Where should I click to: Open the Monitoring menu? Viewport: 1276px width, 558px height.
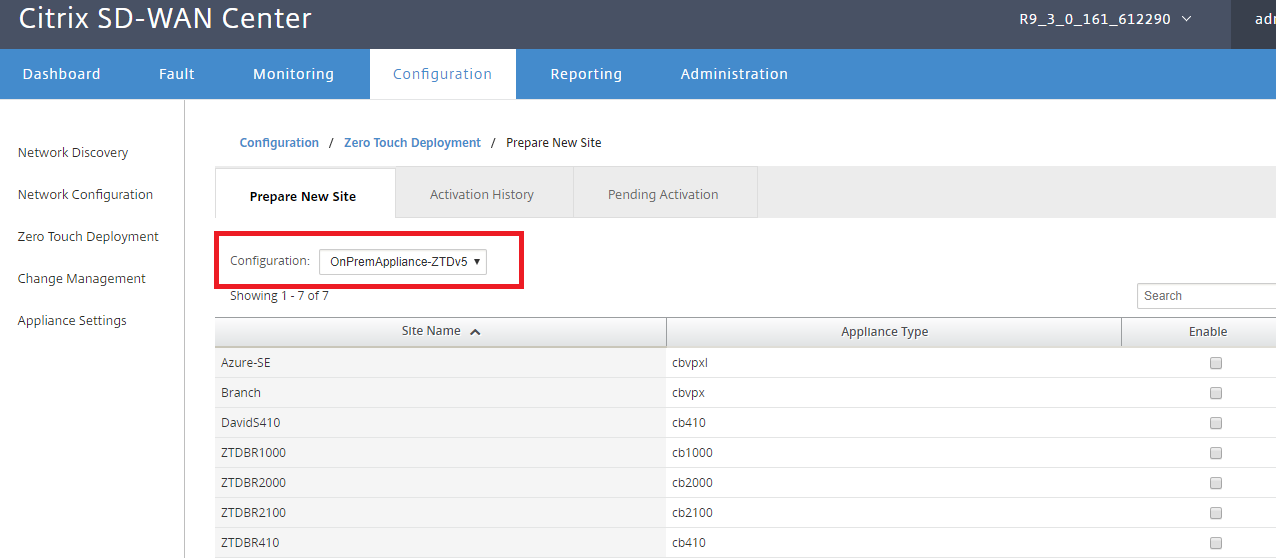point(293,74)
